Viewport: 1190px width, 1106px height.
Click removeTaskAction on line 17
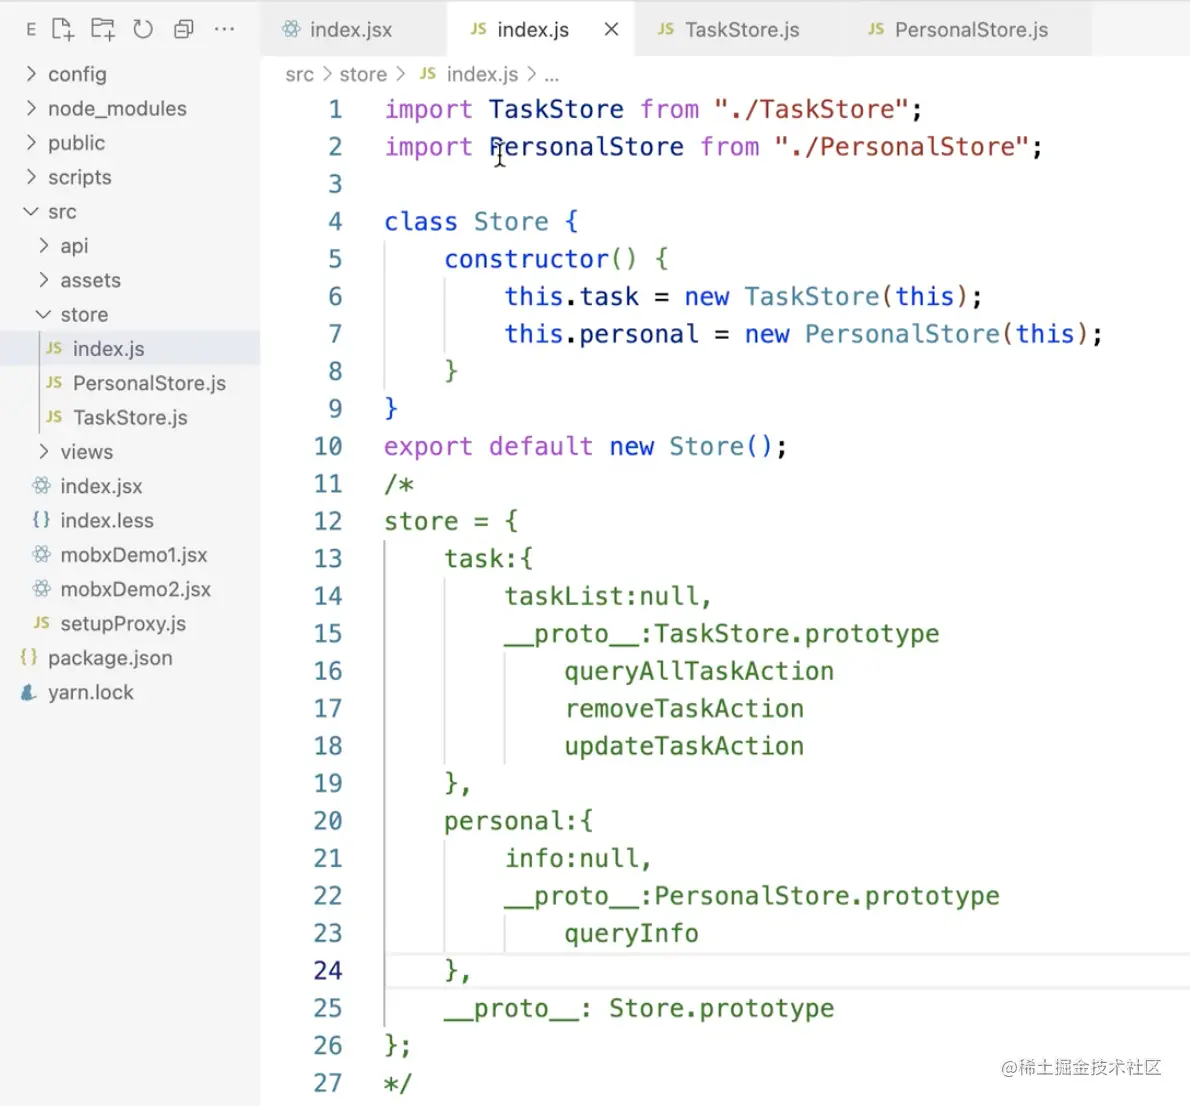pos(684,709)
